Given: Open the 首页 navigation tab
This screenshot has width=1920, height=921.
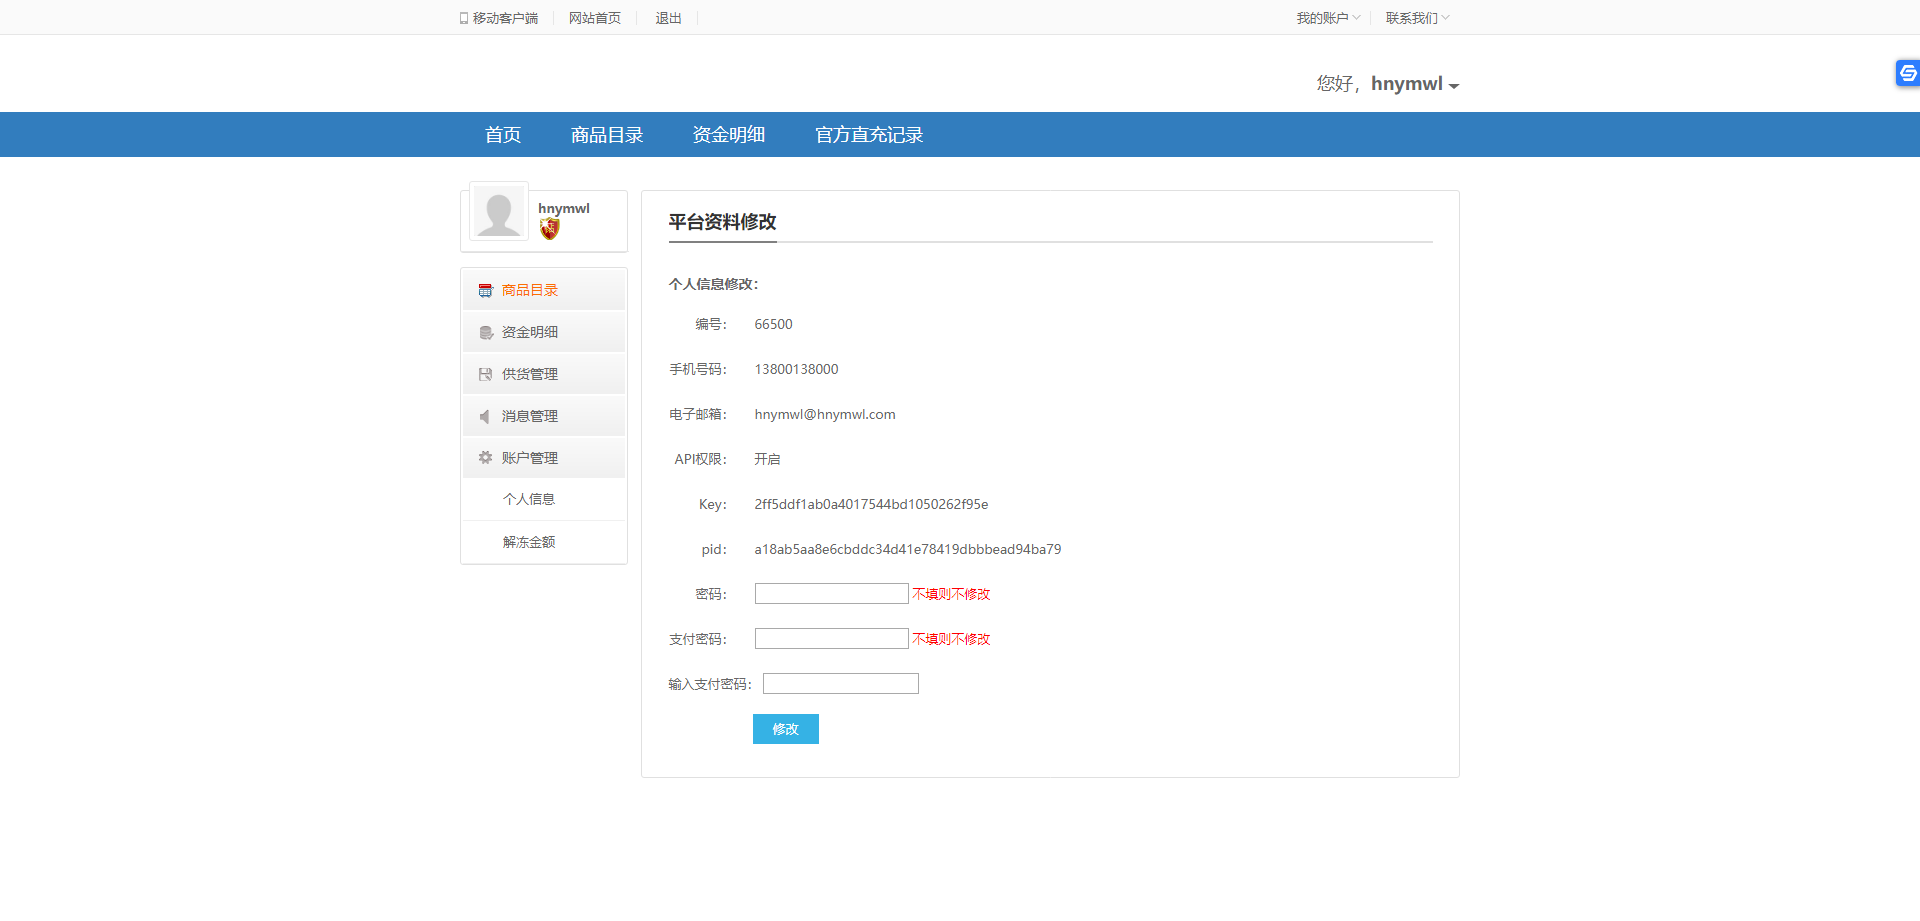Looking at the screenshot, I should 503,135.
